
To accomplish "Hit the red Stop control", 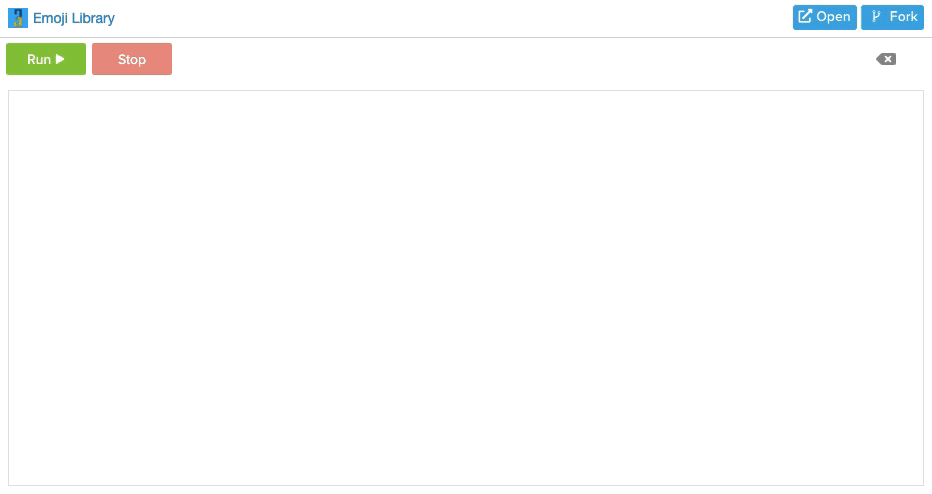I will coord(132,59).
